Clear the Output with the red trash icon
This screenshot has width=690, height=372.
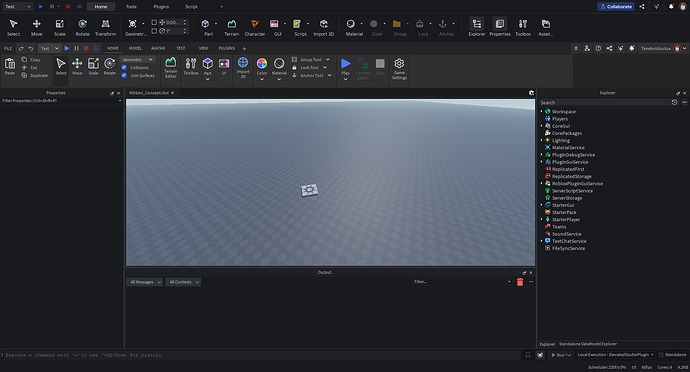pos(520,282)
